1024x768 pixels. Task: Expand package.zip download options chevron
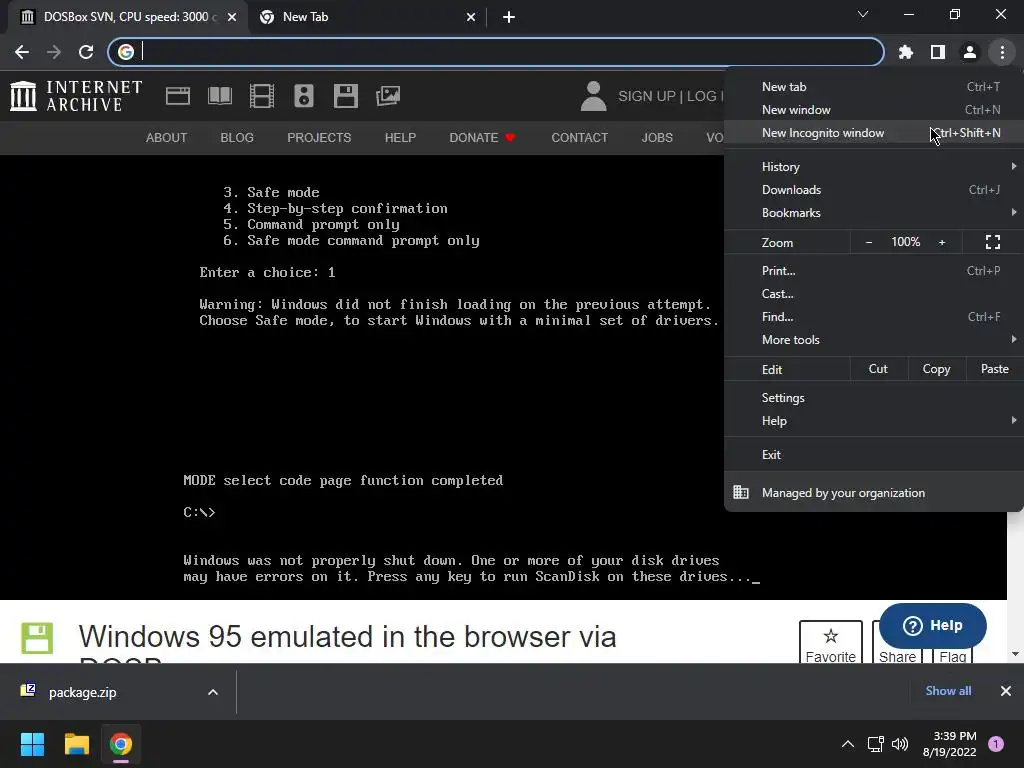click(212, 692)
